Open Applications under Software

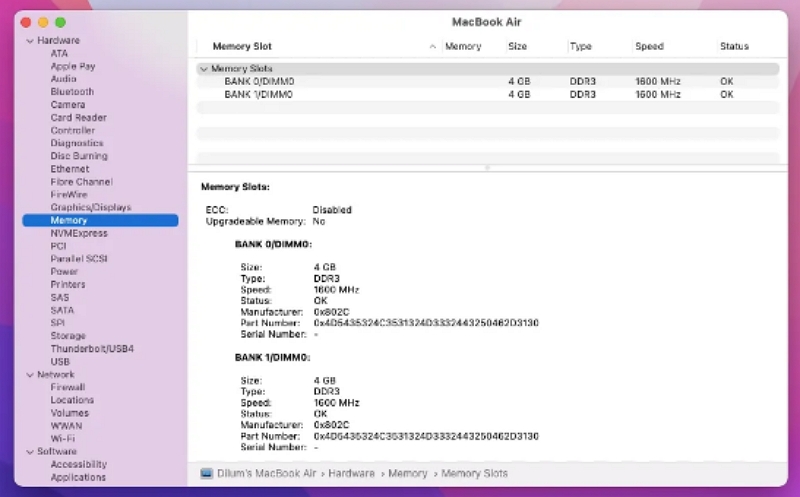78,478
